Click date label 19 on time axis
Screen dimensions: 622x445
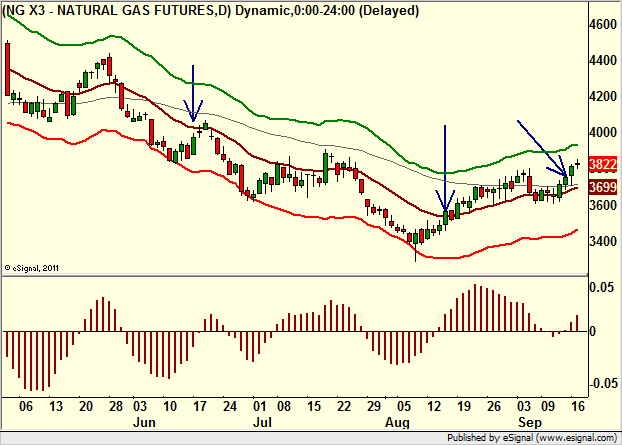[463, 406]
